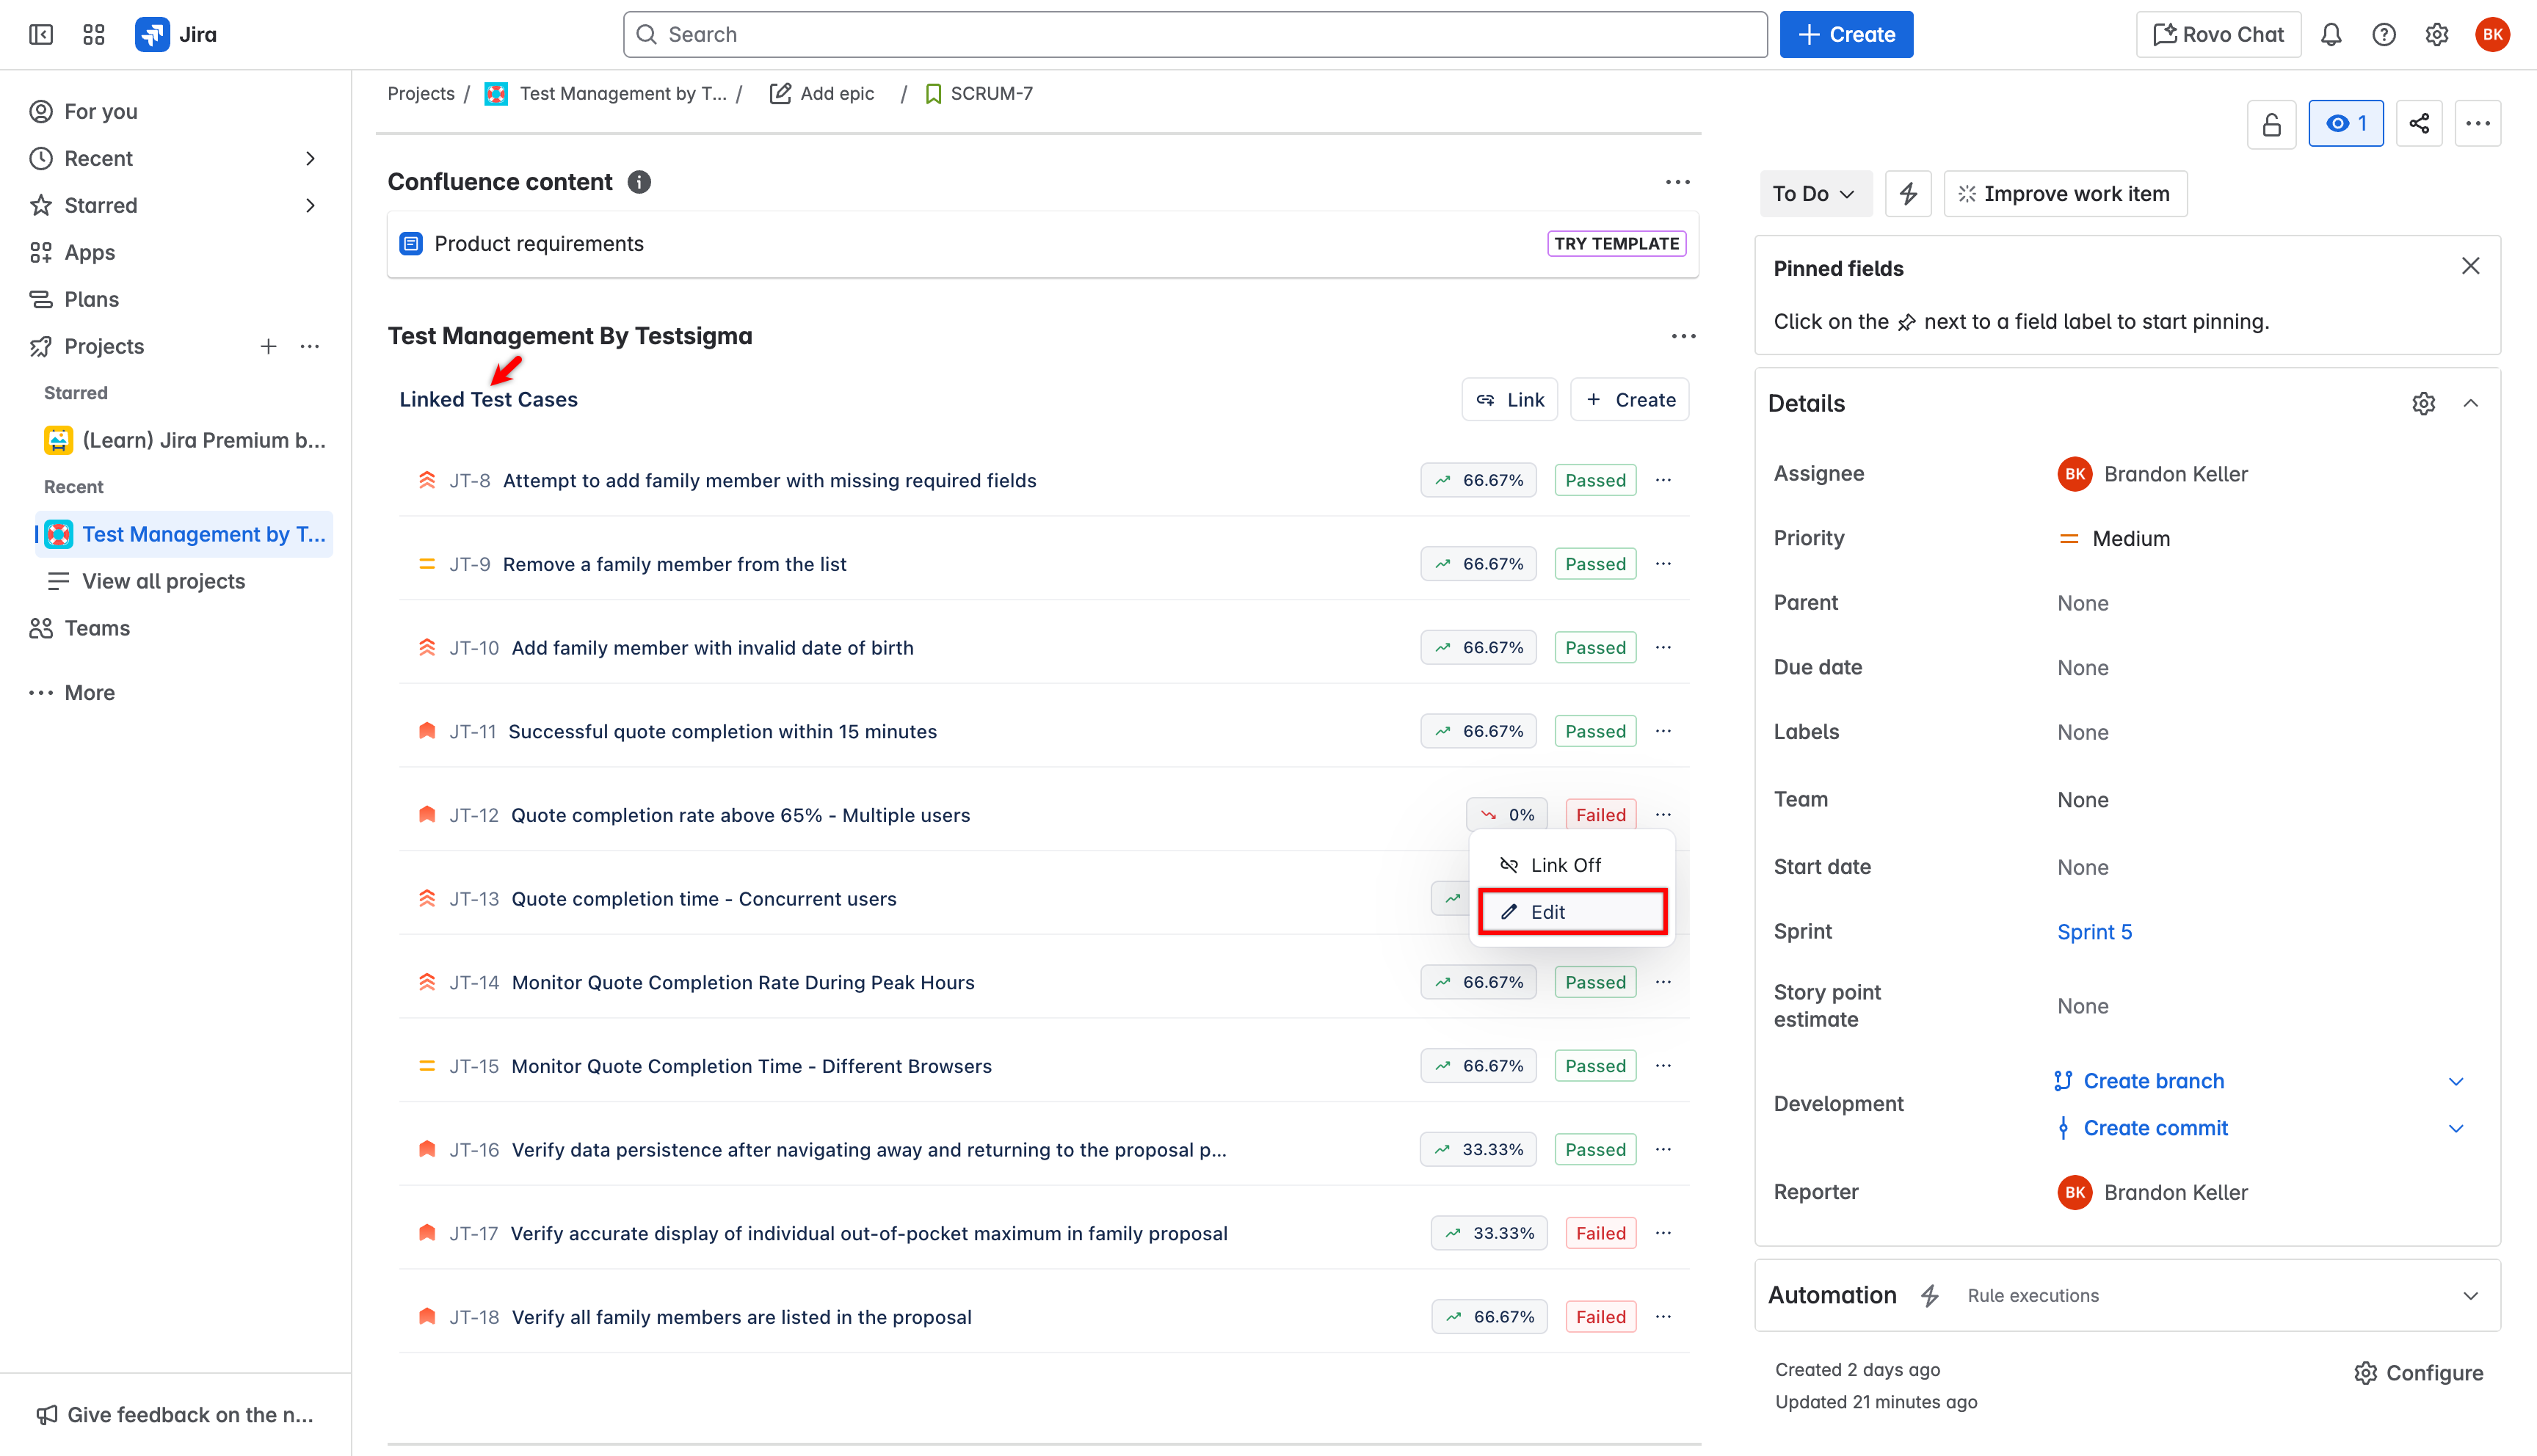
Task: Open more actions for JT-10
Action: tap(1663, 648)
